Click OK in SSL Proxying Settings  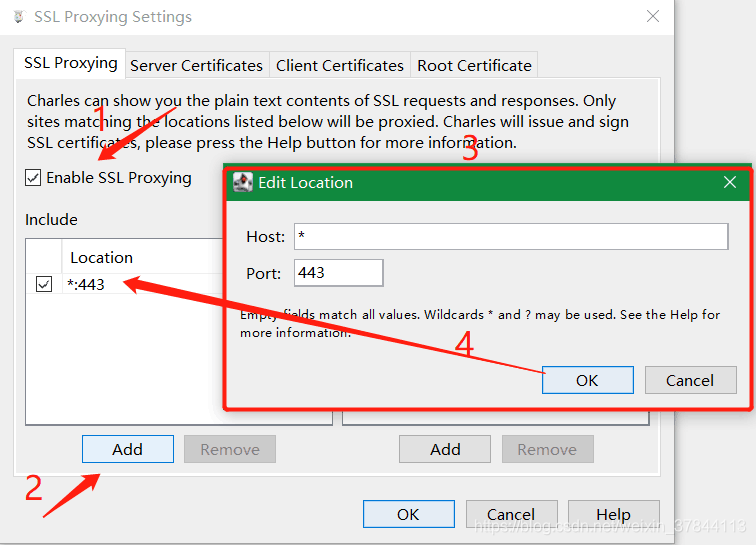coord(409,514)
